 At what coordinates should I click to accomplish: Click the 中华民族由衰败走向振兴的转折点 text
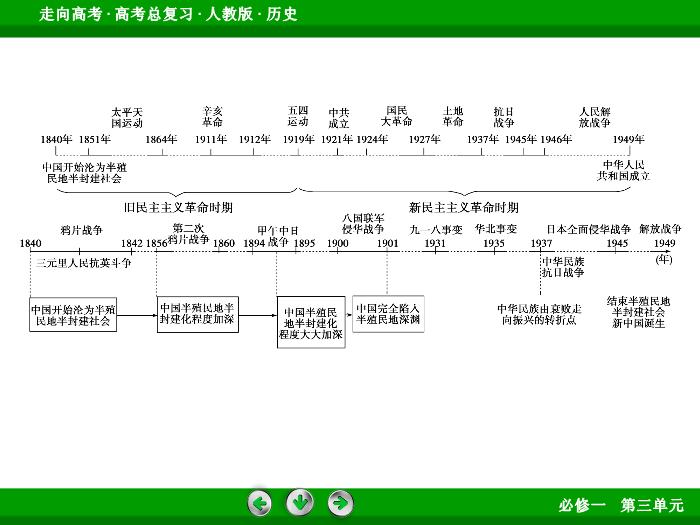click(539, 315)
